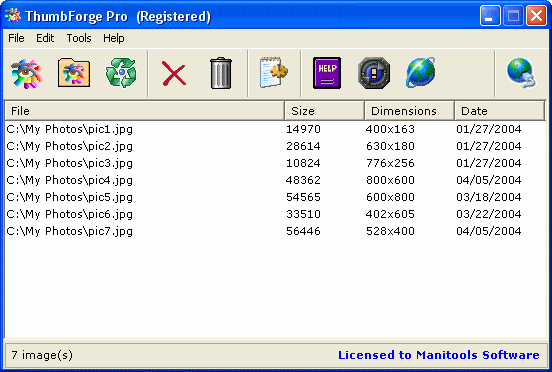The image size is (552, 372).
Task: Click dimensions value 600x800
Action: click(x=390, y=197)
